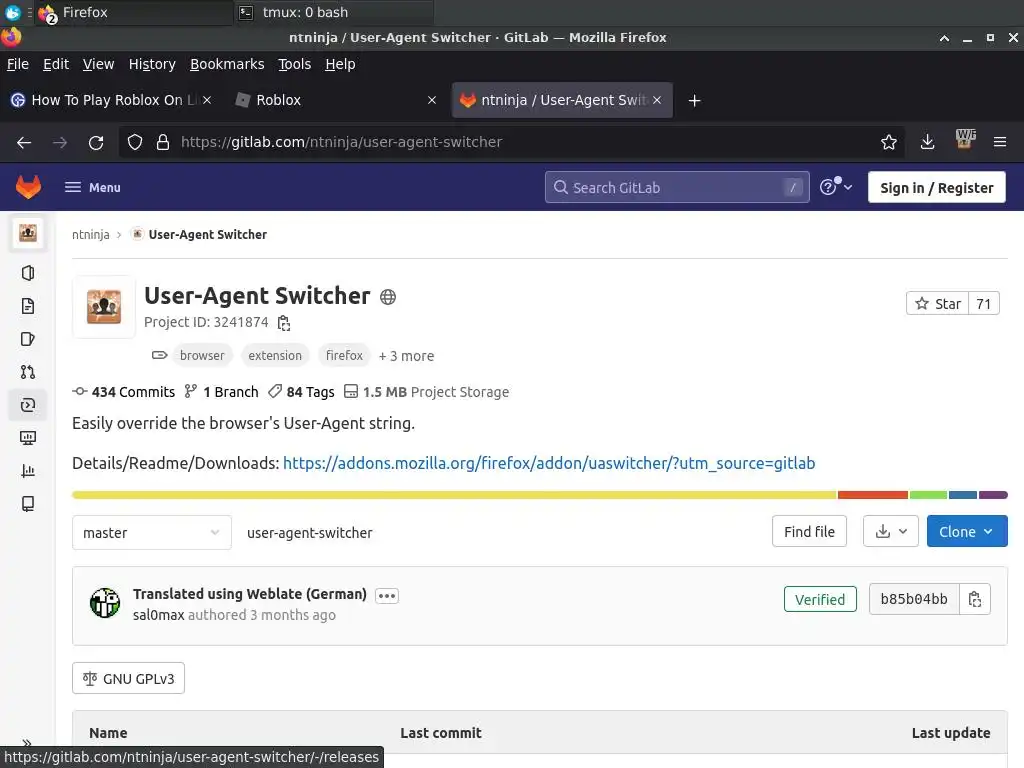Open Monitor sidebar icon

(x=27, y=438)
